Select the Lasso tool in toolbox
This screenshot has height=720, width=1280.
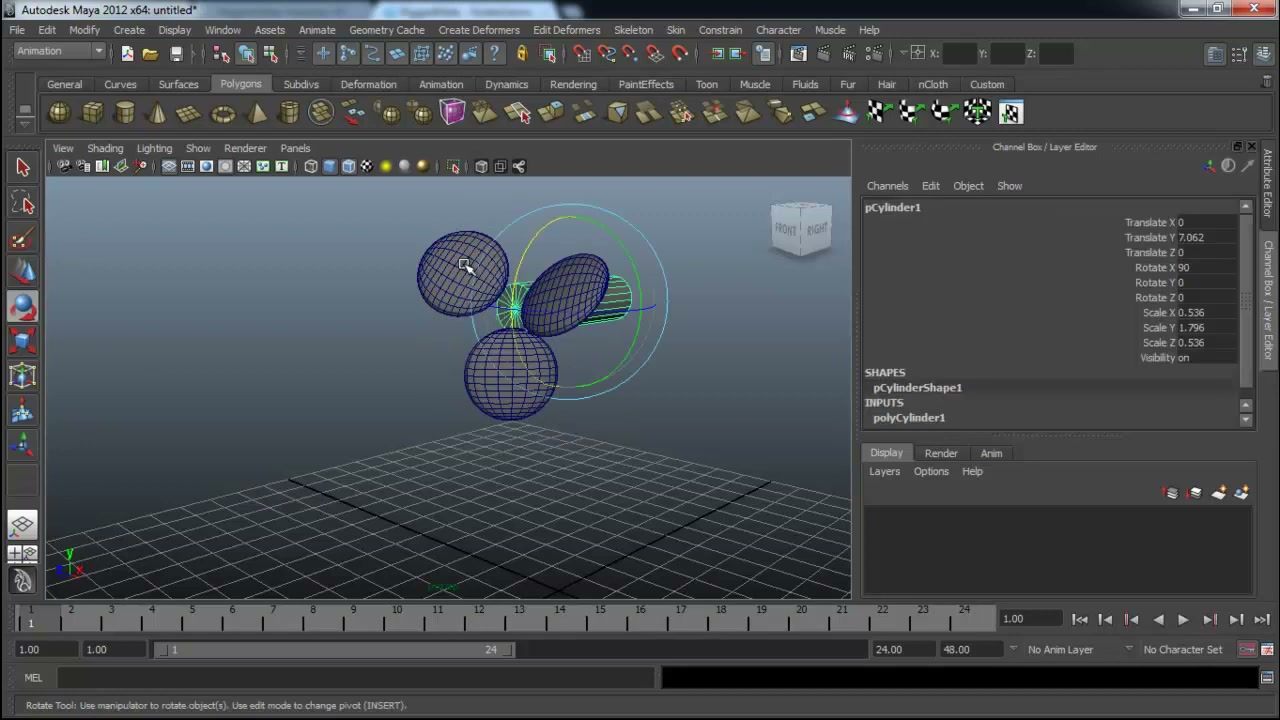click(x=23, y=204)
